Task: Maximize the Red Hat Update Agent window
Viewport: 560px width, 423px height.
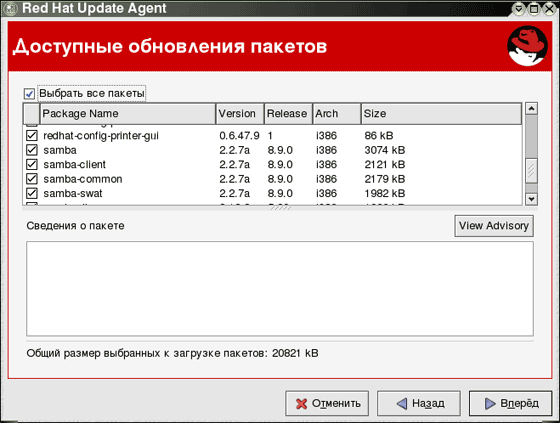Action: click(534, 9)
